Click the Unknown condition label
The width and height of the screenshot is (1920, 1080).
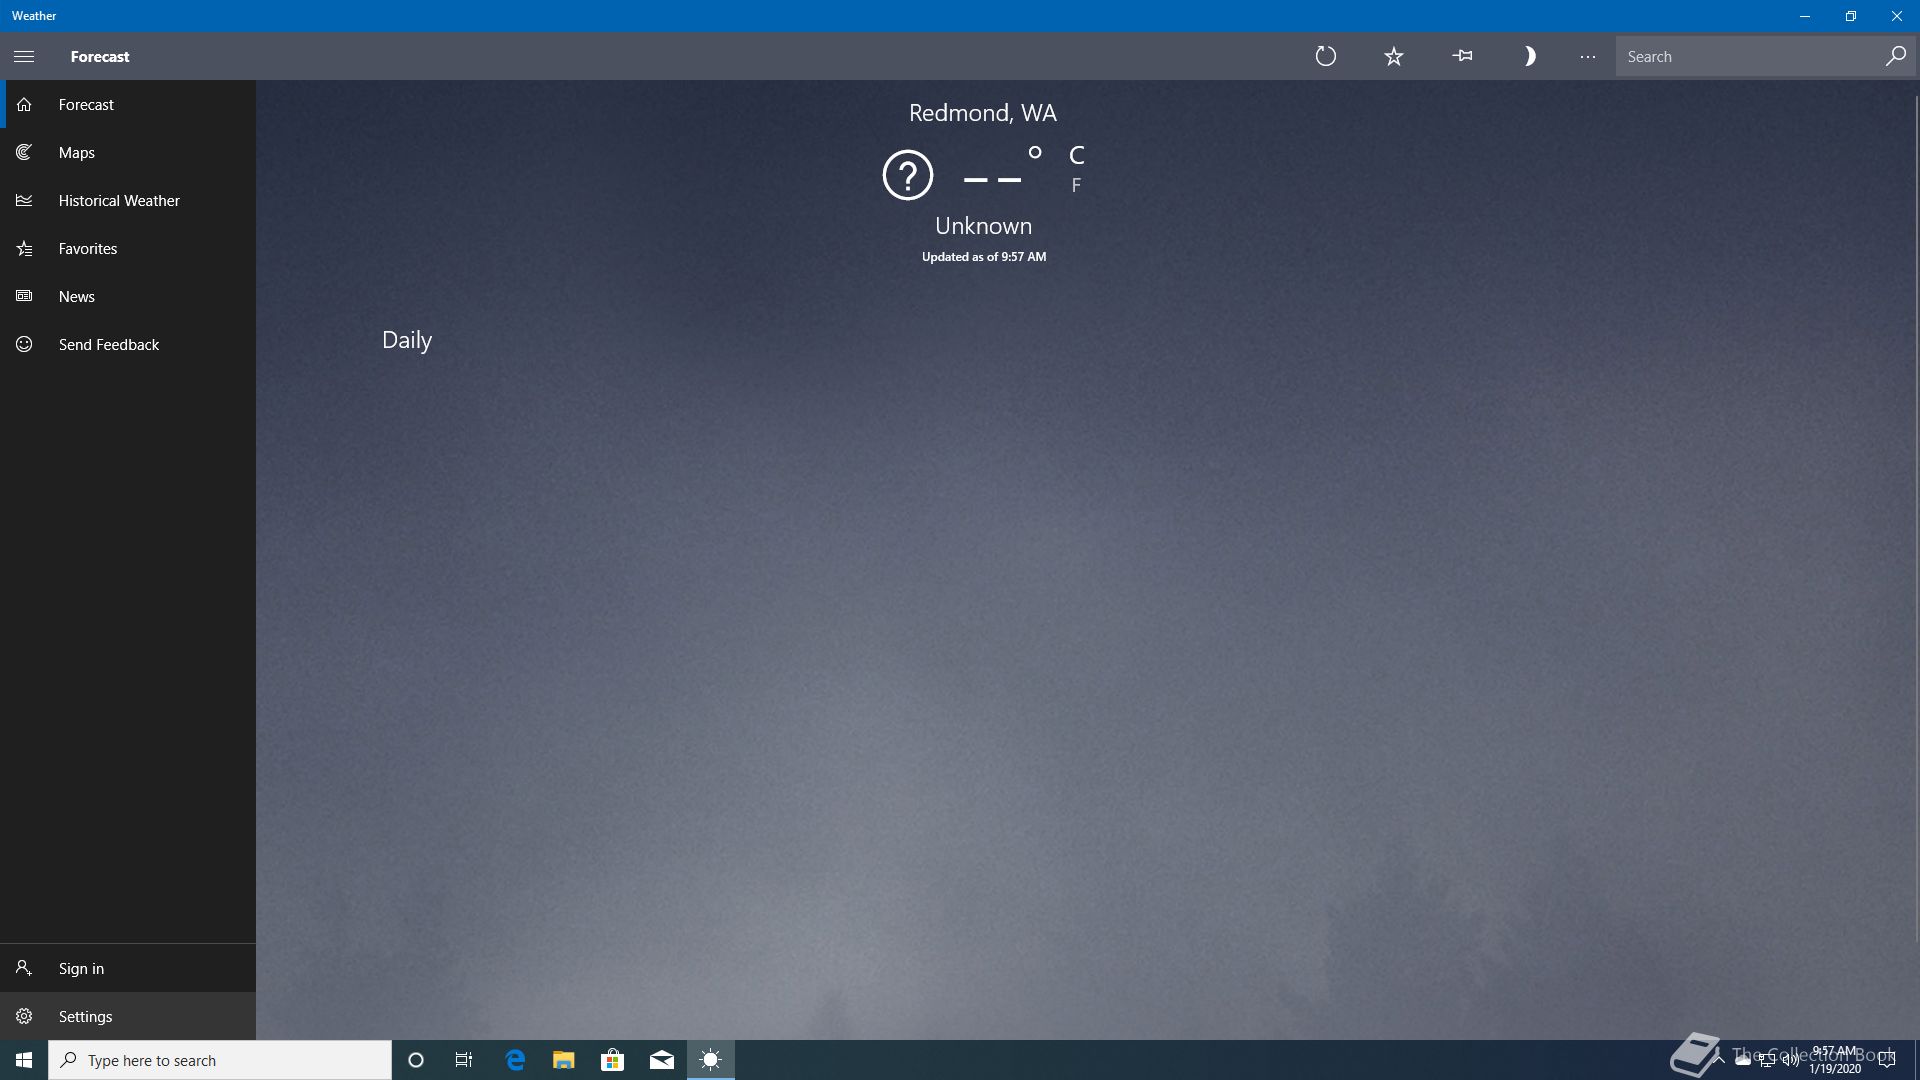(984, 226)
